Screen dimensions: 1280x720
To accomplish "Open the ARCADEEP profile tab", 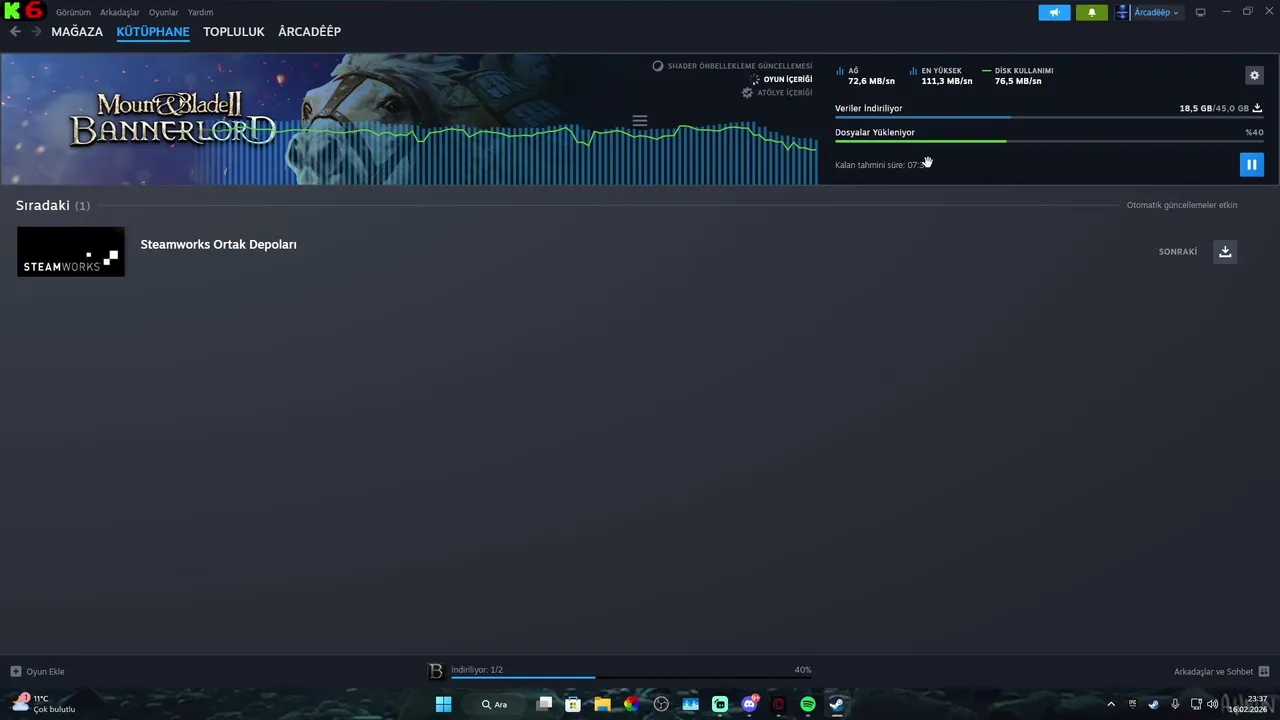I will pyautogui.click(x=309, y=32).
